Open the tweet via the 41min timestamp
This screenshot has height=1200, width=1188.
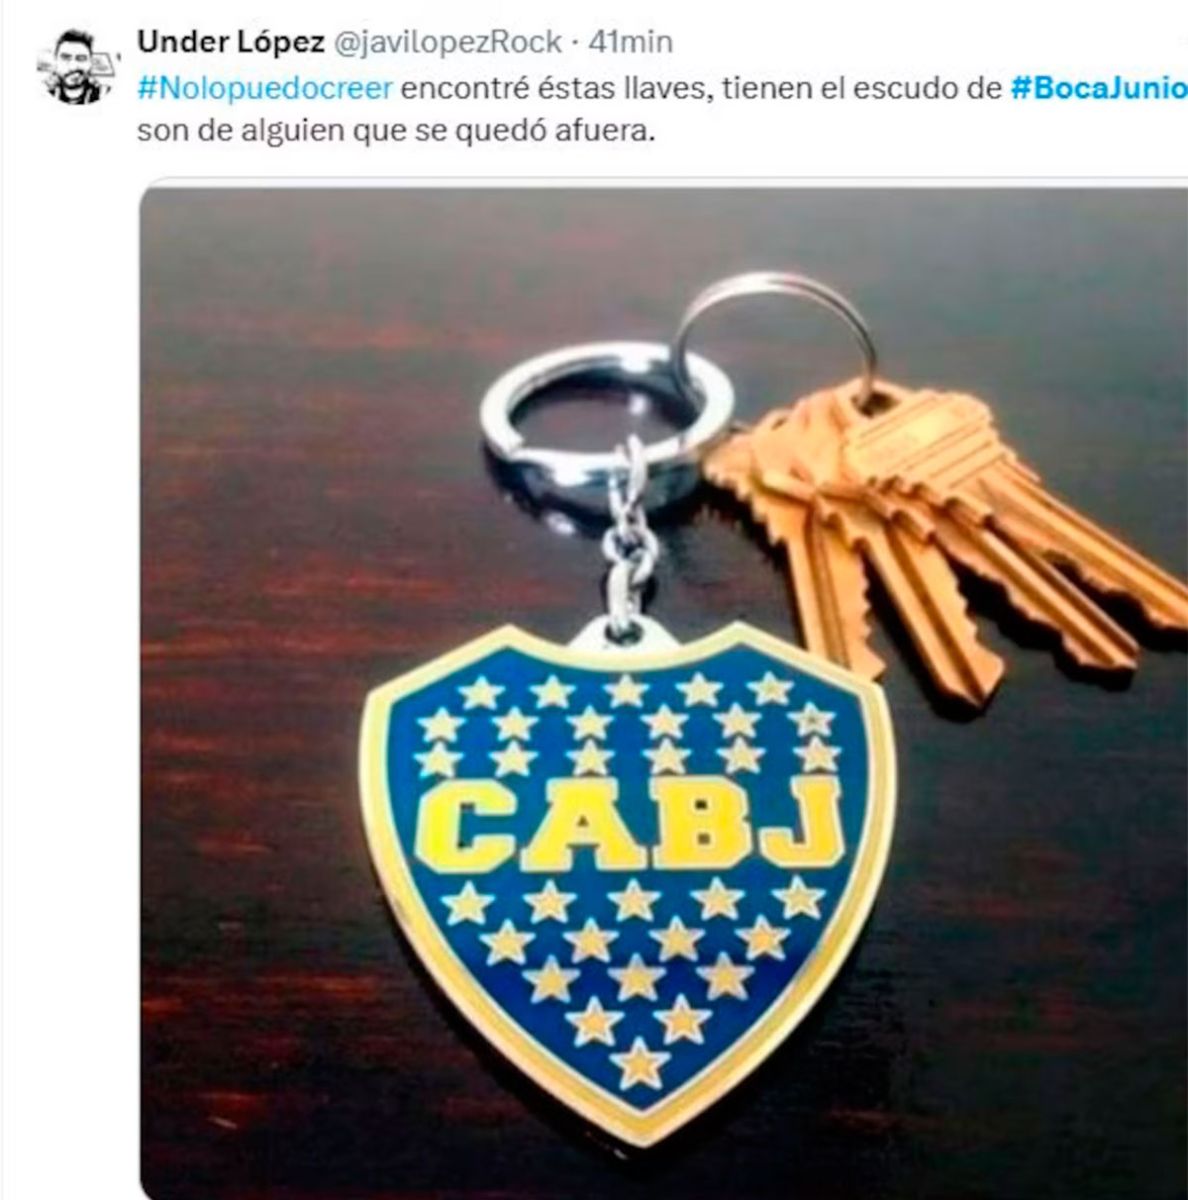point(630,42)
